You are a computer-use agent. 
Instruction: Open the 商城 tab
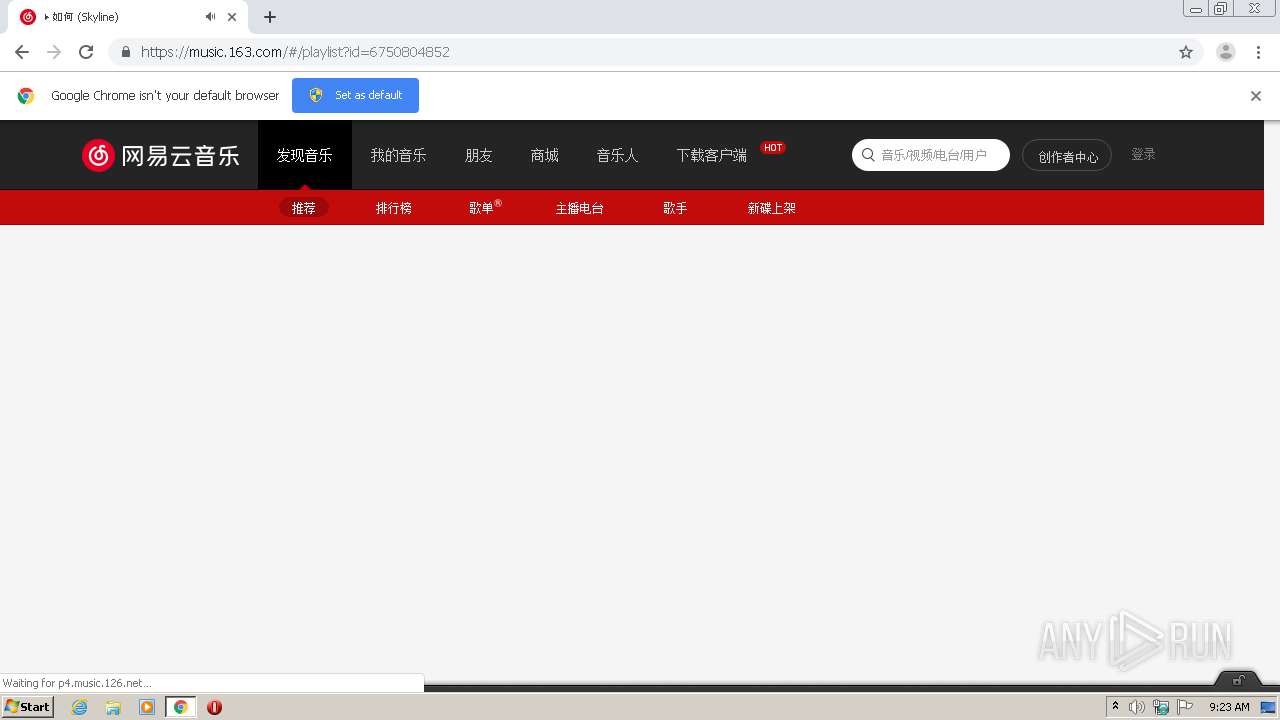tap(545, 155)
